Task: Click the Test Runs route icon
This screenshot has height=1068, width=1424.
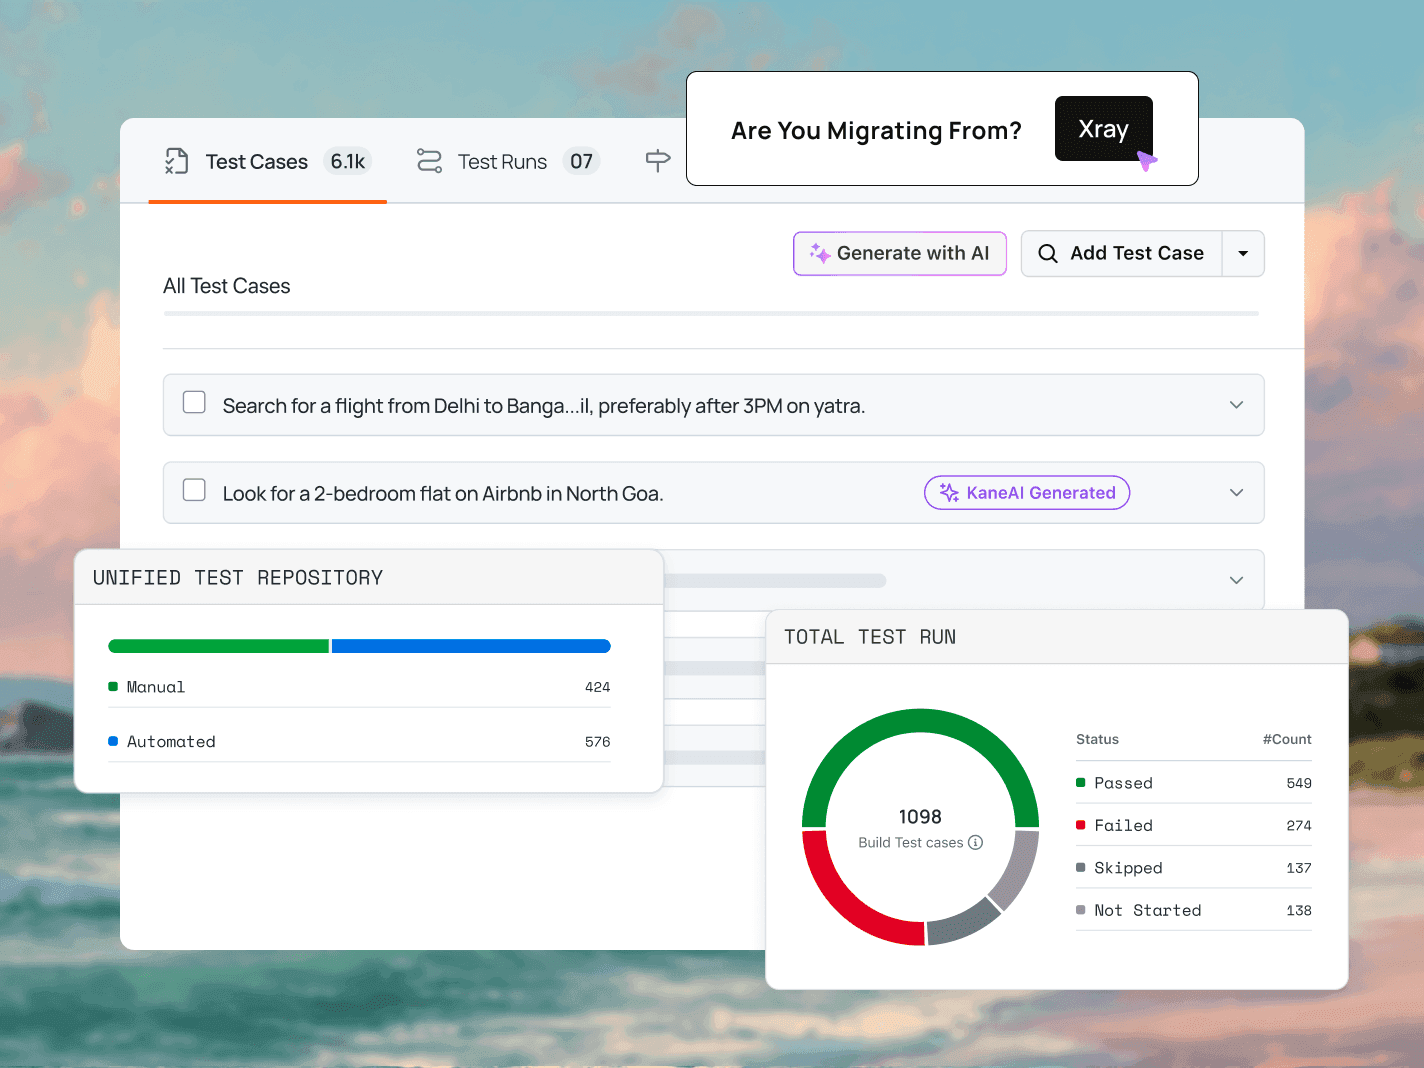Action: [x=429, y=161]
